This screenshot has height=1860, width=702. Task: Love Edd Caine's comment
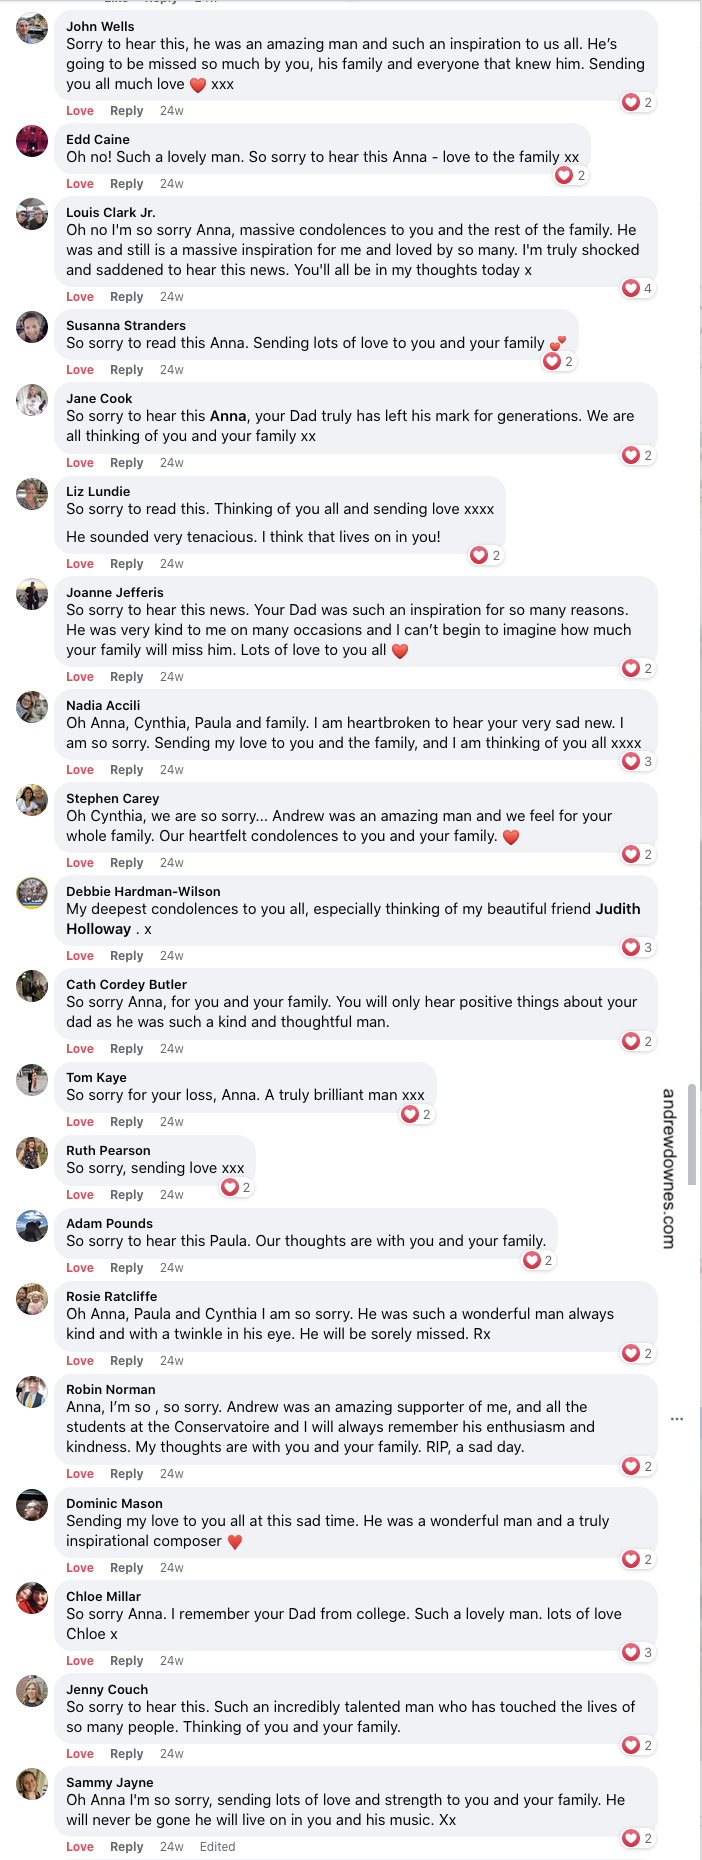pyautogui.click(x=79, y=183)
